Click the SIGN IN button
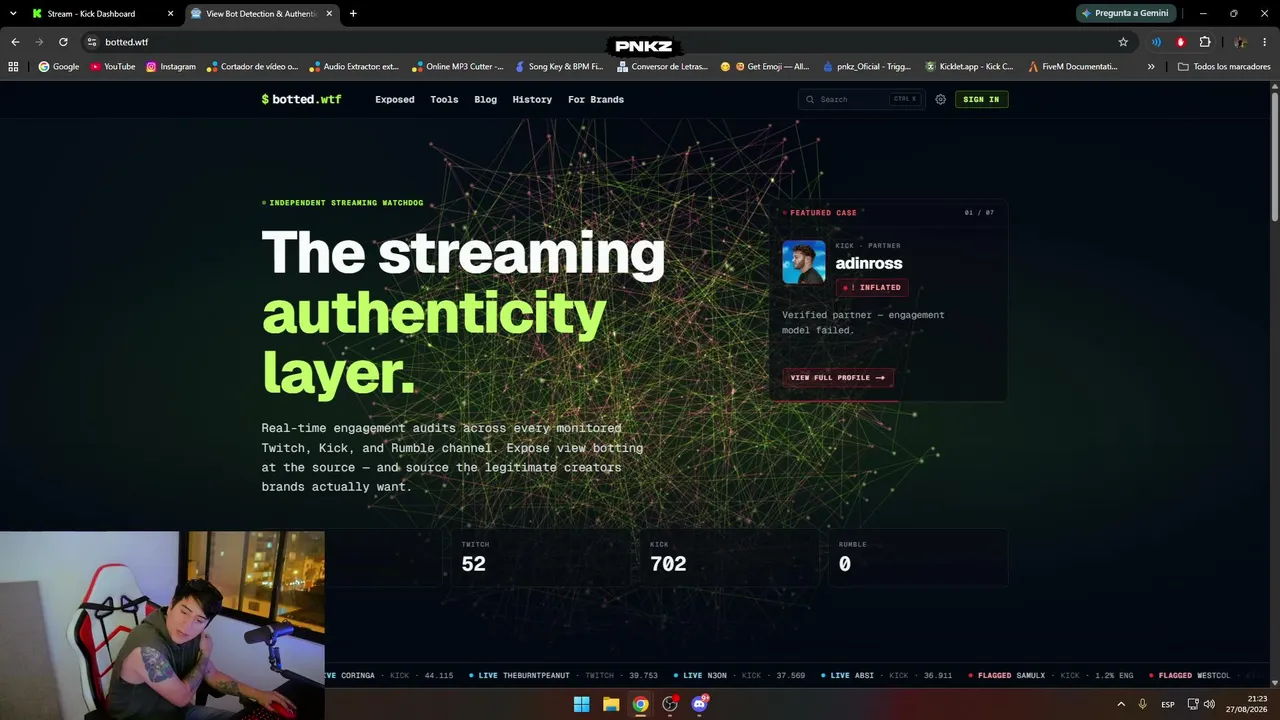 coord(981,99)
